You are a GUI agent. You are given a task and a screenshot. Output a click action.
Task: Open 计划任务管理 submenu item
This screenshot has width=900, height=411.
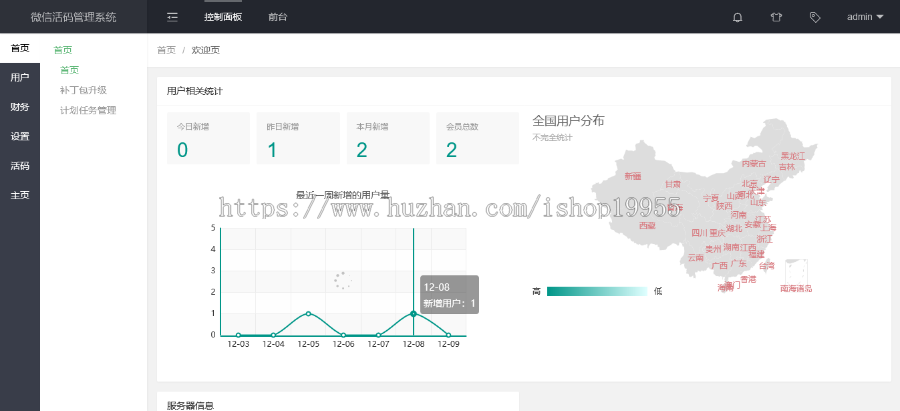click(x=88, y=110)
